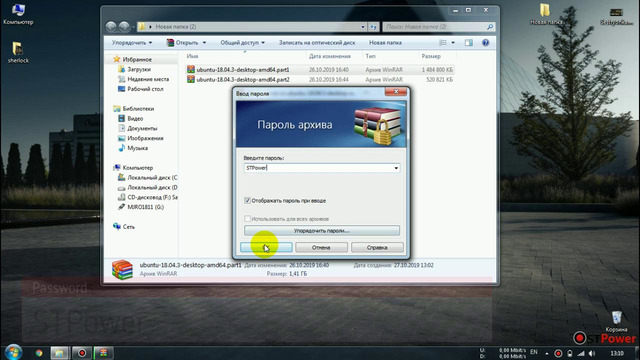Open Рабочий стол in the sidebar
Viewport: 640px width, 360px height.
point(145,89)
